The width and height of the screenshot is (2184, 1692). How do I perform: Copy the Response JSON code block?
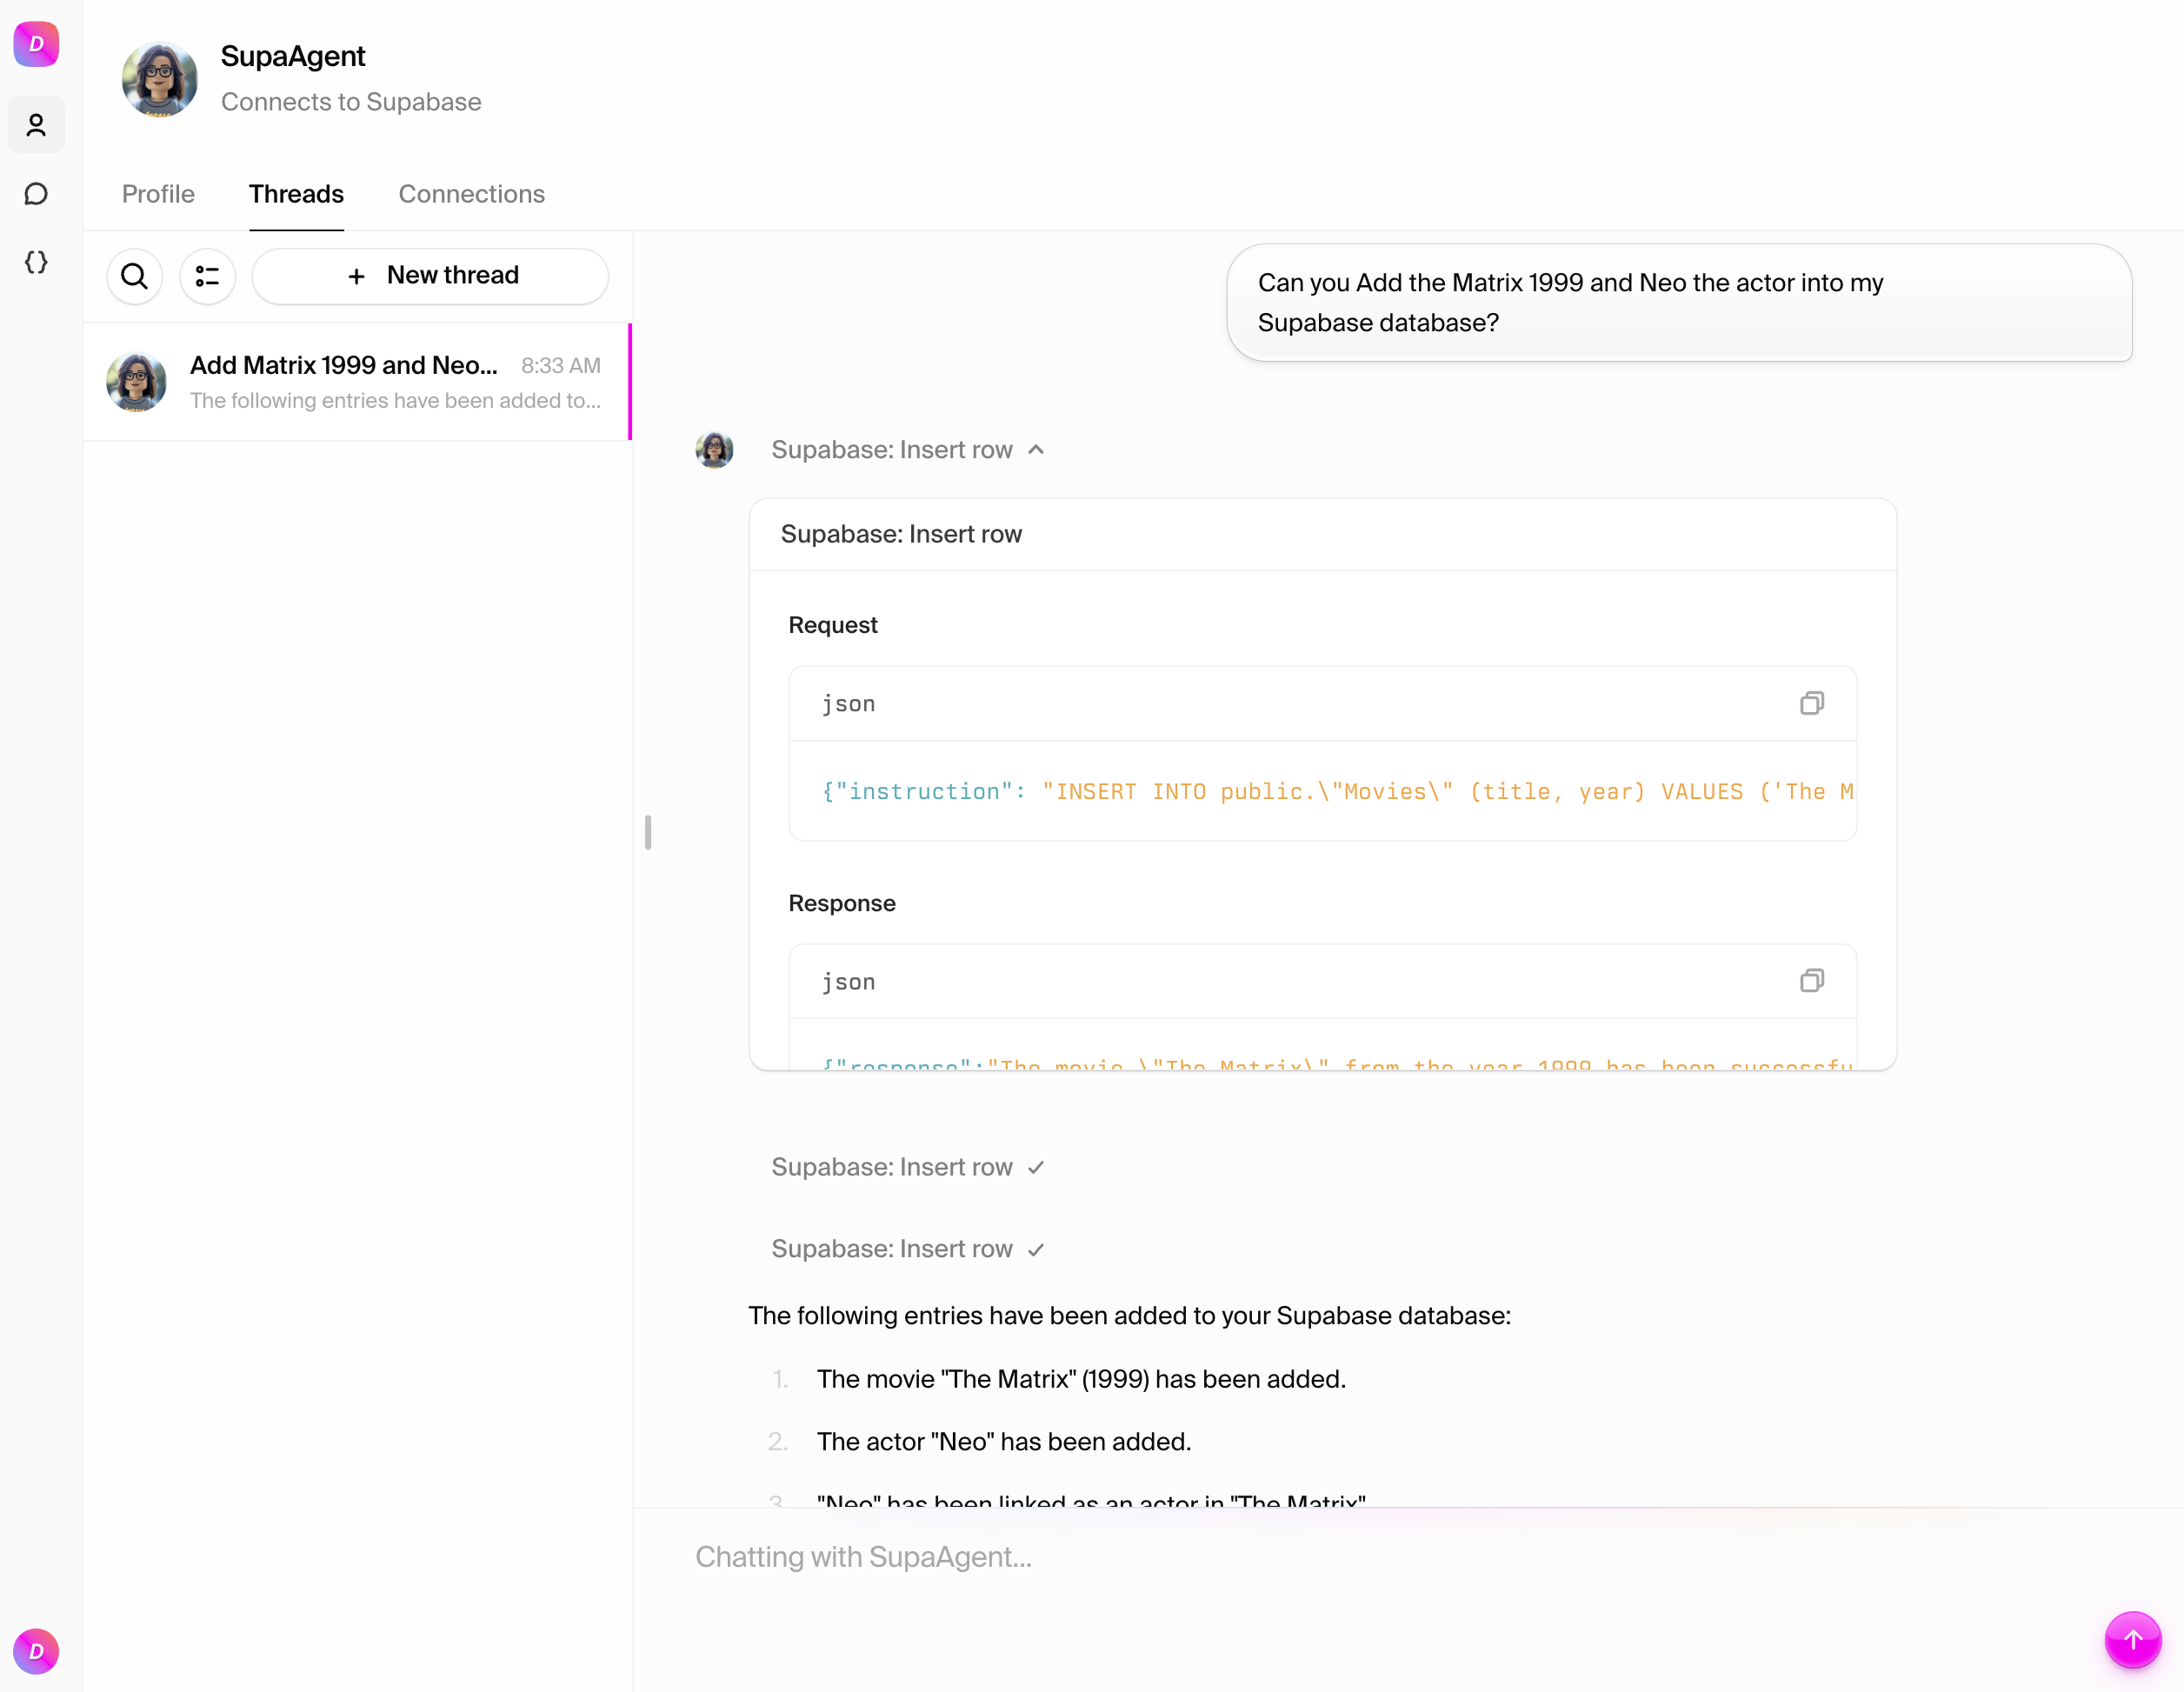pos(1811,981)
